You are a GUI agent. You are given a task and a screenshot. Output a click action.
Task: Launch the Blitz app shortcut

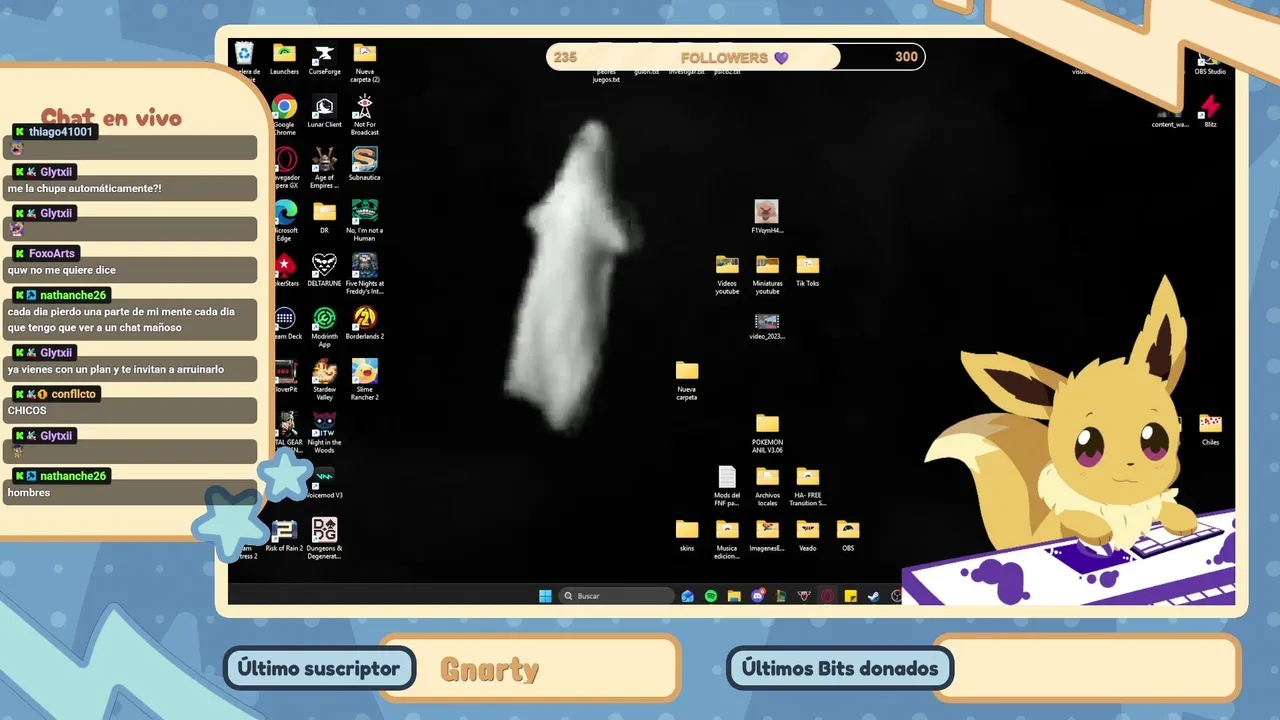point(1210,112)
